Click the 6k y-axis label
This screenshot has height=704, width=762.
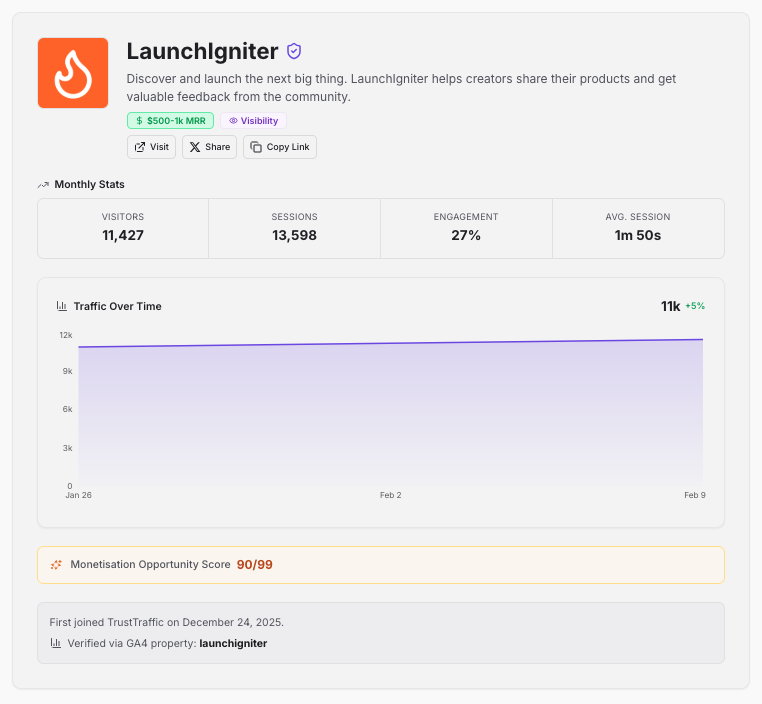tap(68, 409)
